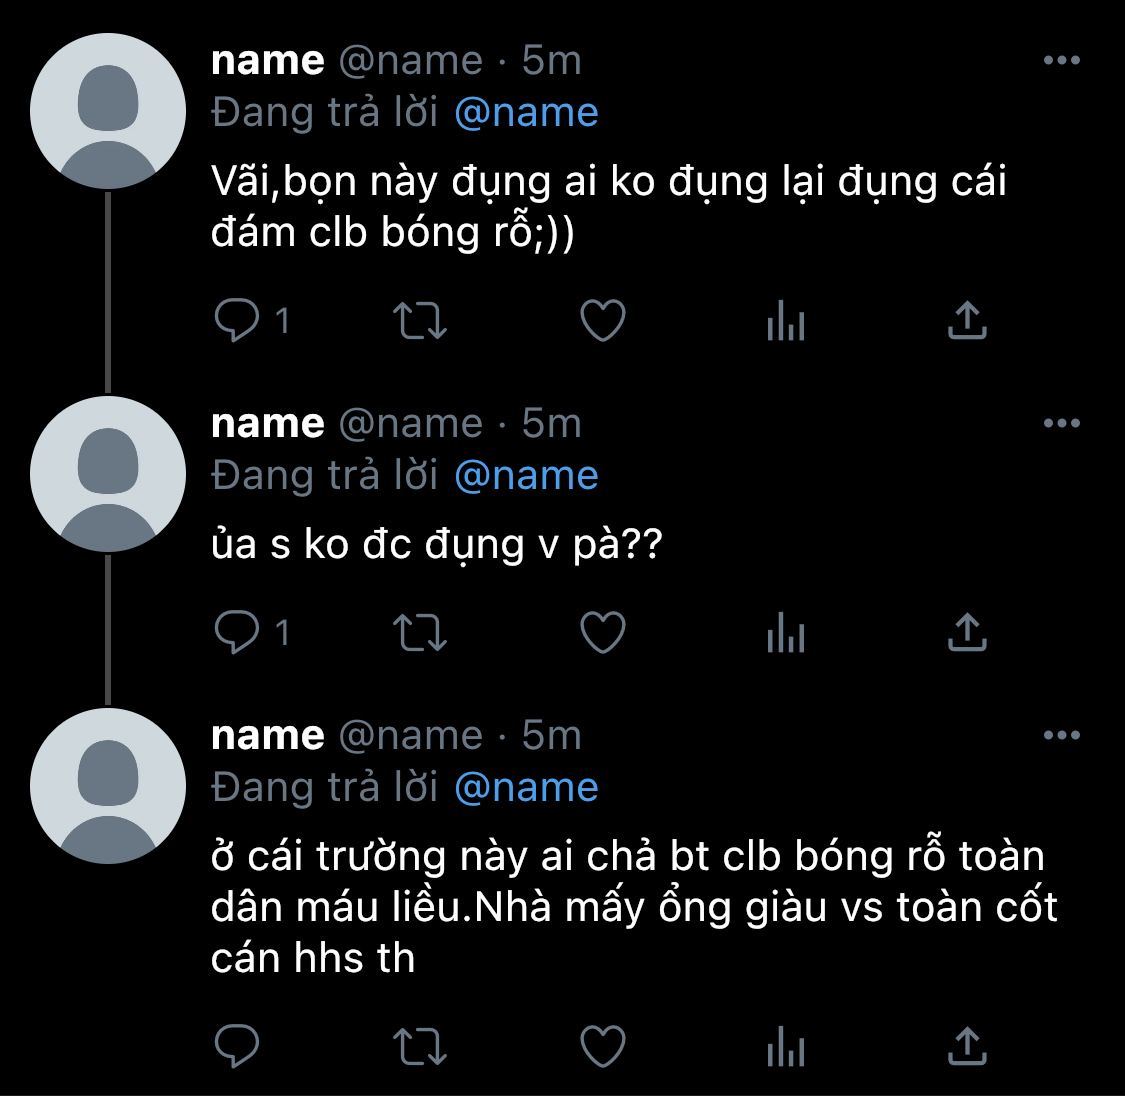Retweet the last tweet in thread
The height and width of the screenshot is (1096, 1125).
coord(420,1047)
